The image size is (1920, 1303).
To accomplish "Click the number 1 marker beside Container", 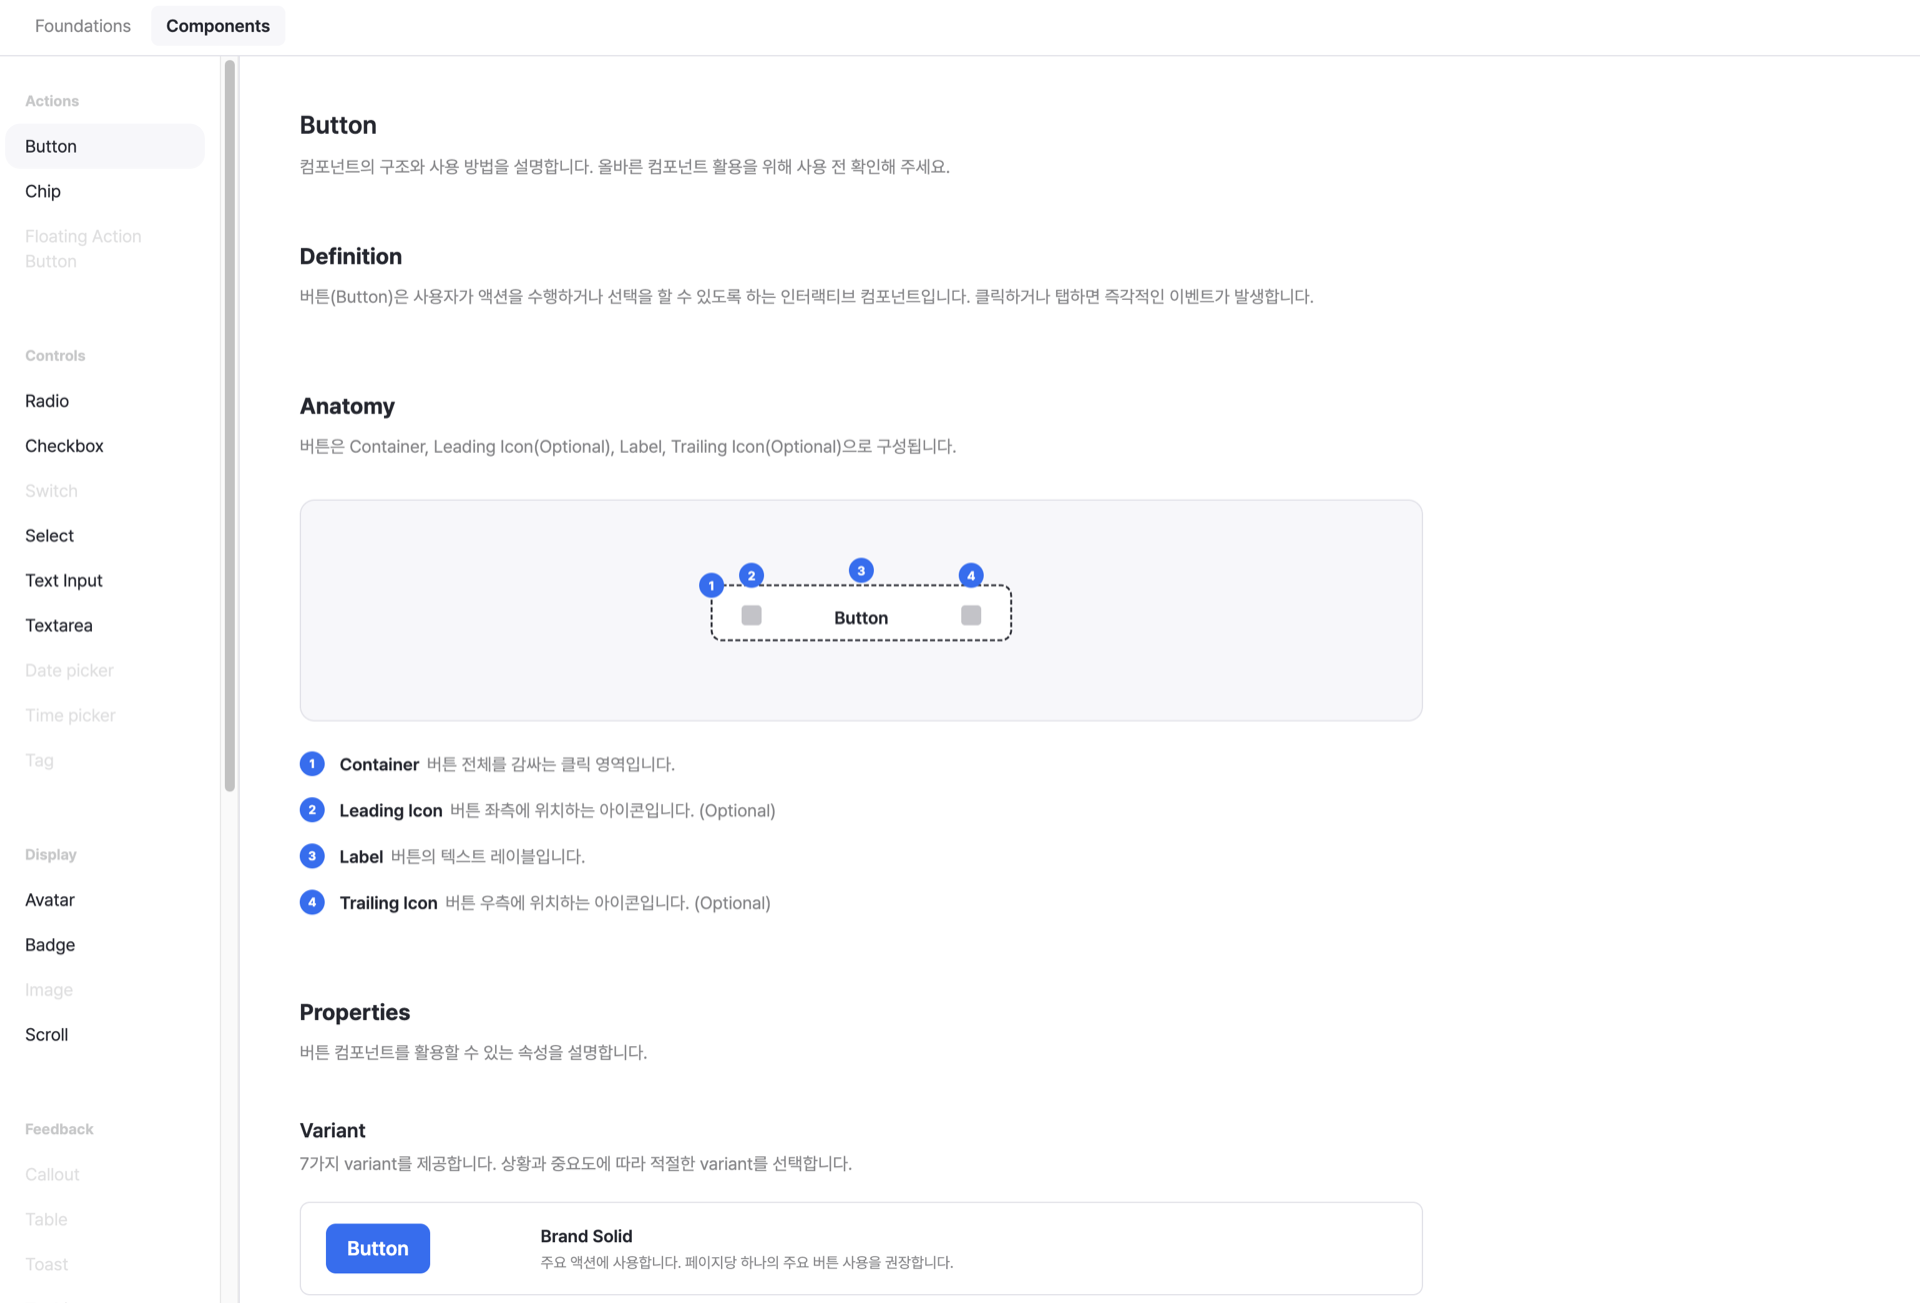I will pos(312,764).
